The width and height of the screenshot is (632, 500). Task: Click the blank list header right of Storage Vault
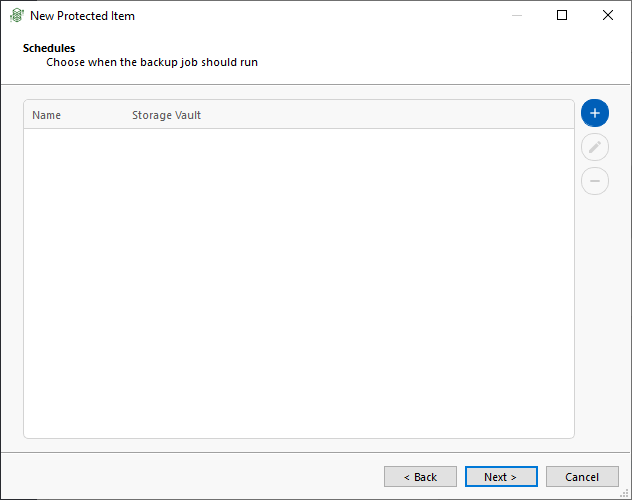(x=387, y=115)
